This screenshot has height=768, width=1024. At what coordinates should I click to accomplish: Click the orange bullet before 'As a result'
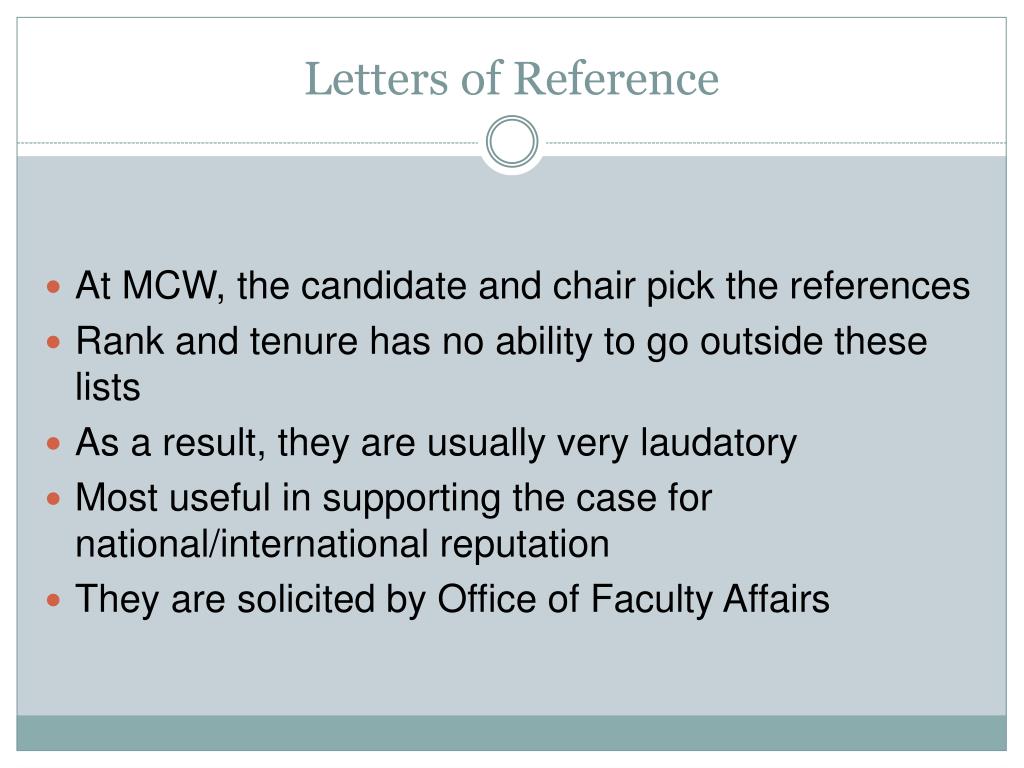[54, 443]
